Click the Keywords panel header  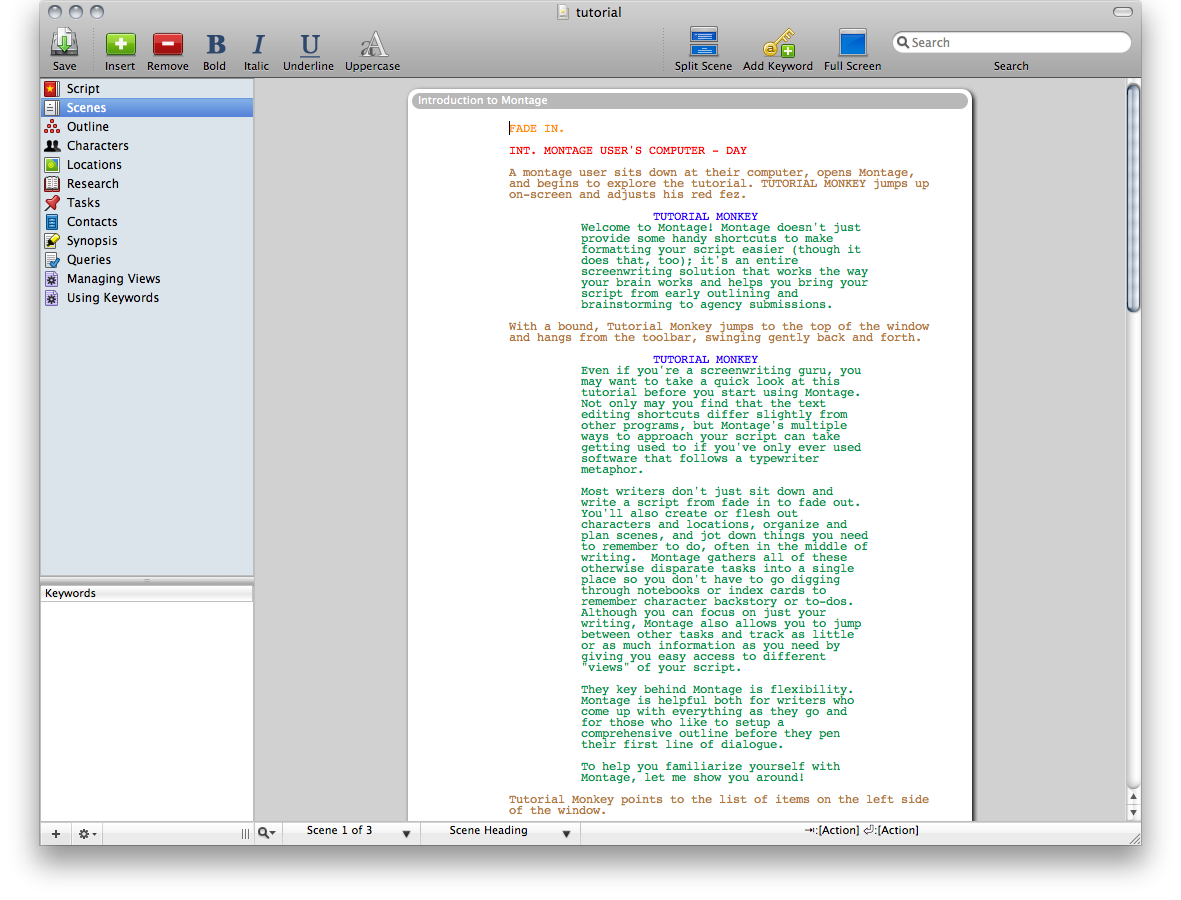147,593
